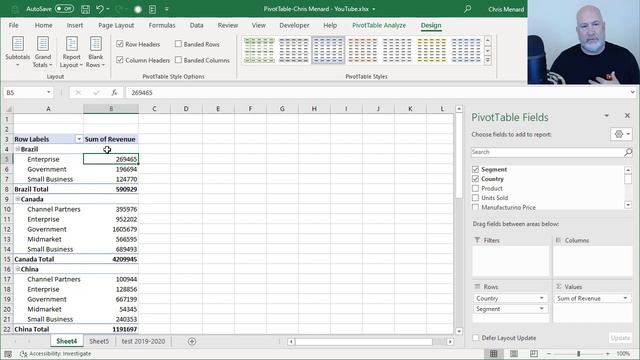Check the Units Sold field checkbox
Image resolution: width=640 pixels, height=360 pixels.
click(x=475, y=198)
